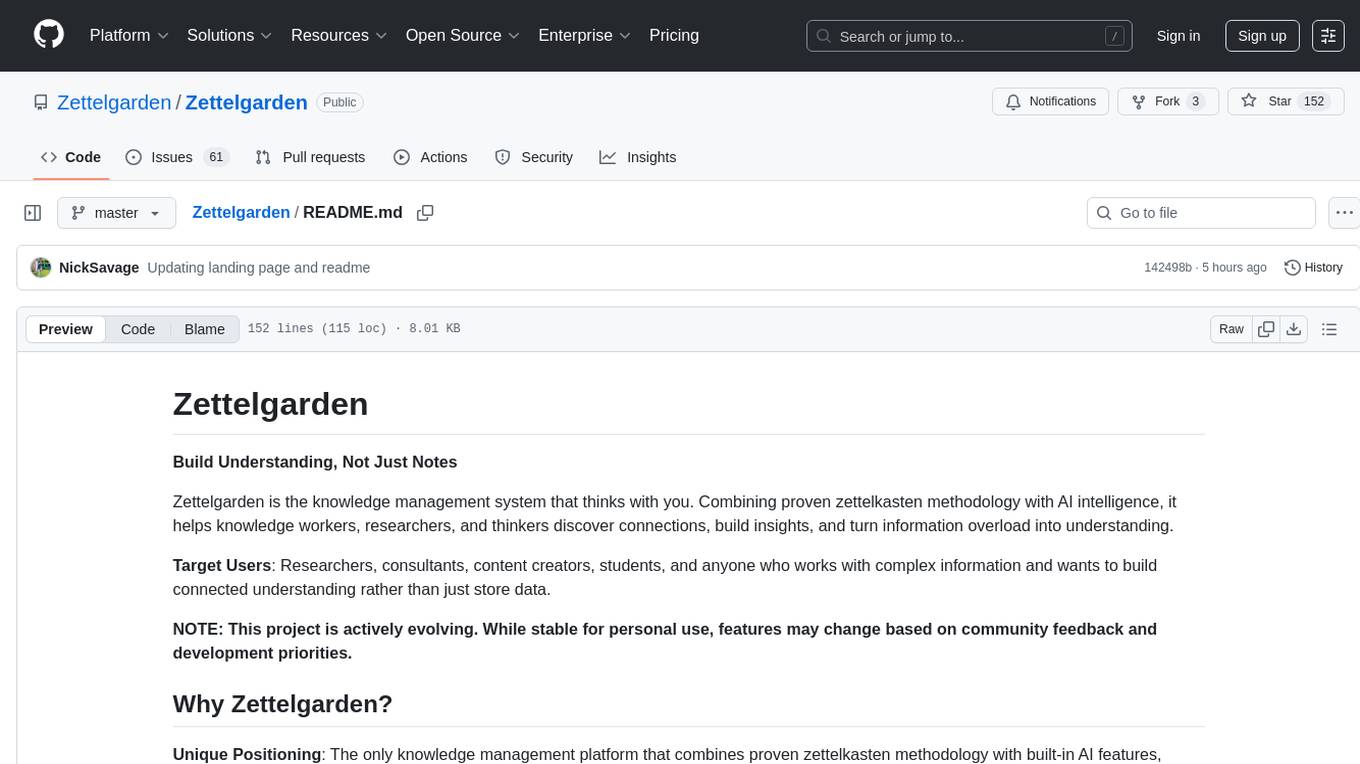Open the Platform menu

pyautogui.click(x=130, y=35)
